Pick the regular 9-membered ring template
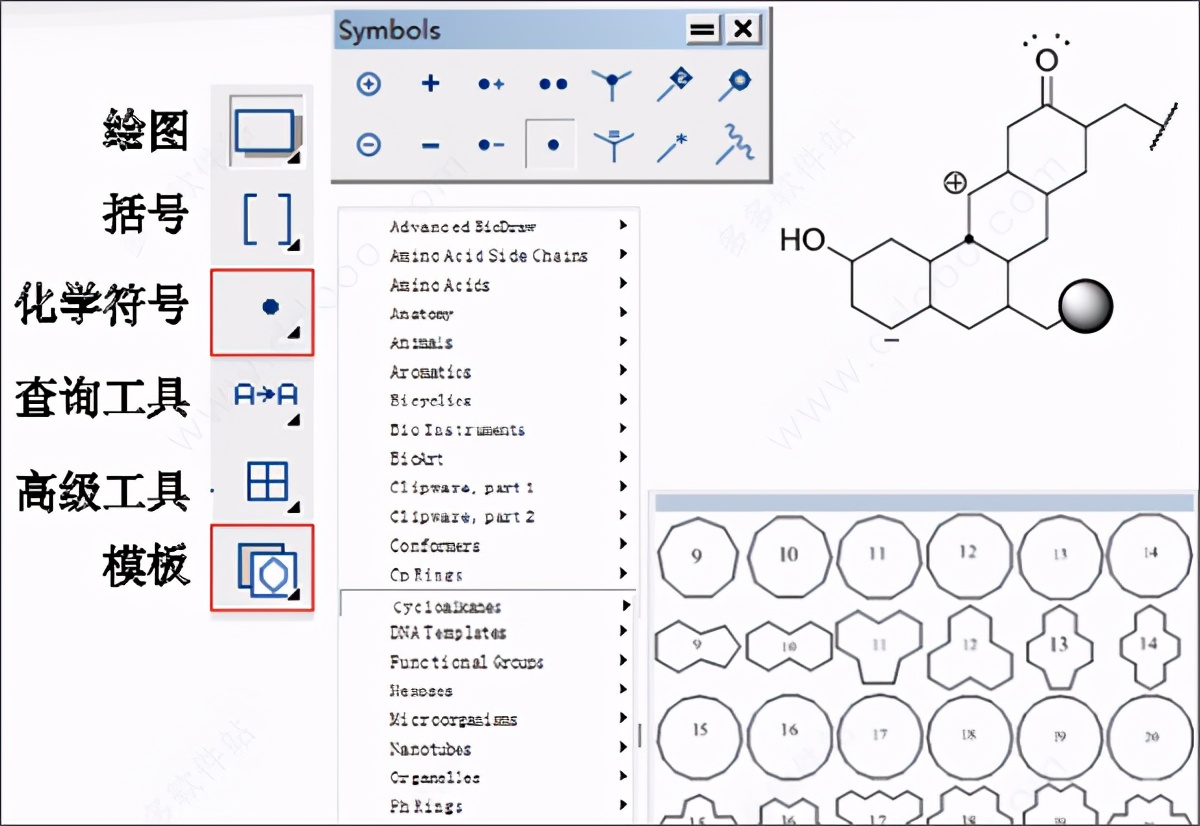Viewport: 1200px width, 826px height. 698,556
